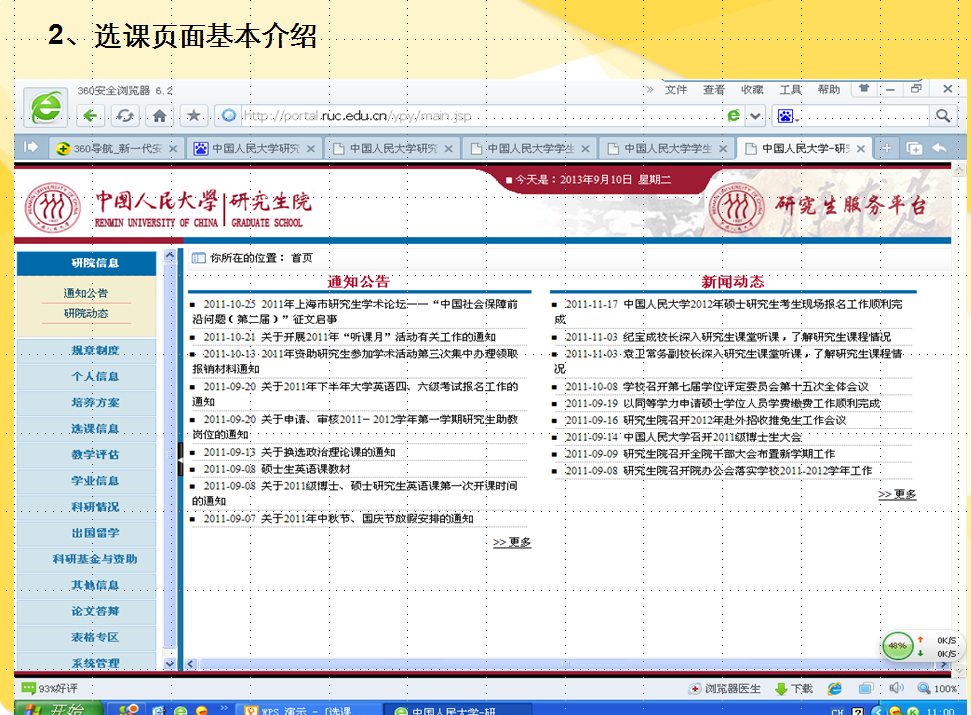Open the new tab plus button
Viewport: 971px width, 715px height.
point(885,148)
